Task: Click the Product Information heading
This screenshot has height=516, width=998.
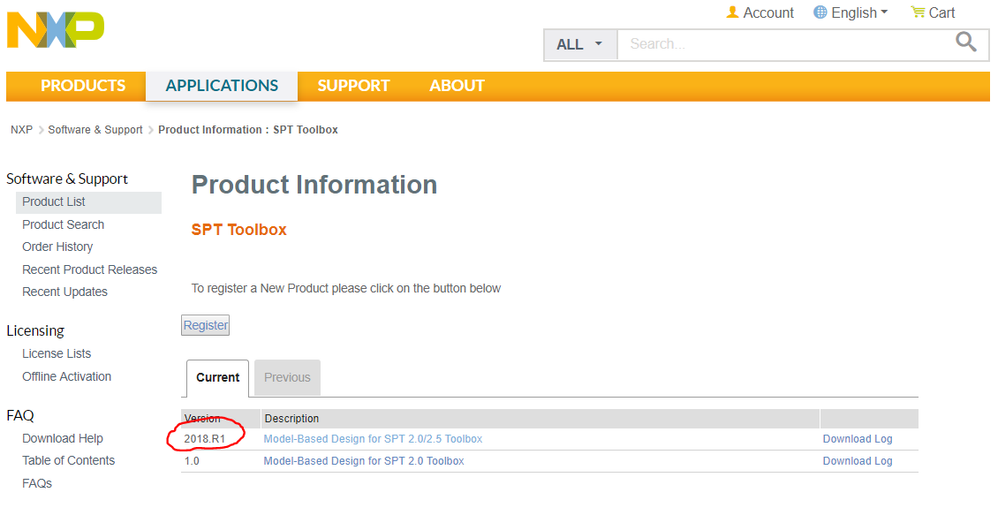Action: pos(314,185)
